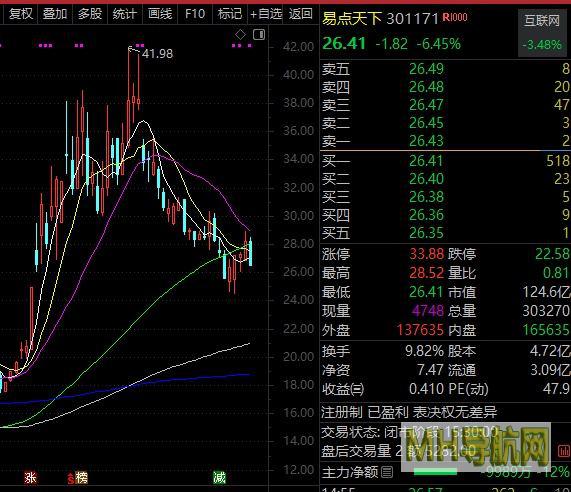Image resolution: width=571 pixels, height=492 pixels.
Task: Click the 41.98 high price label on chart
Action: [157, 54]
